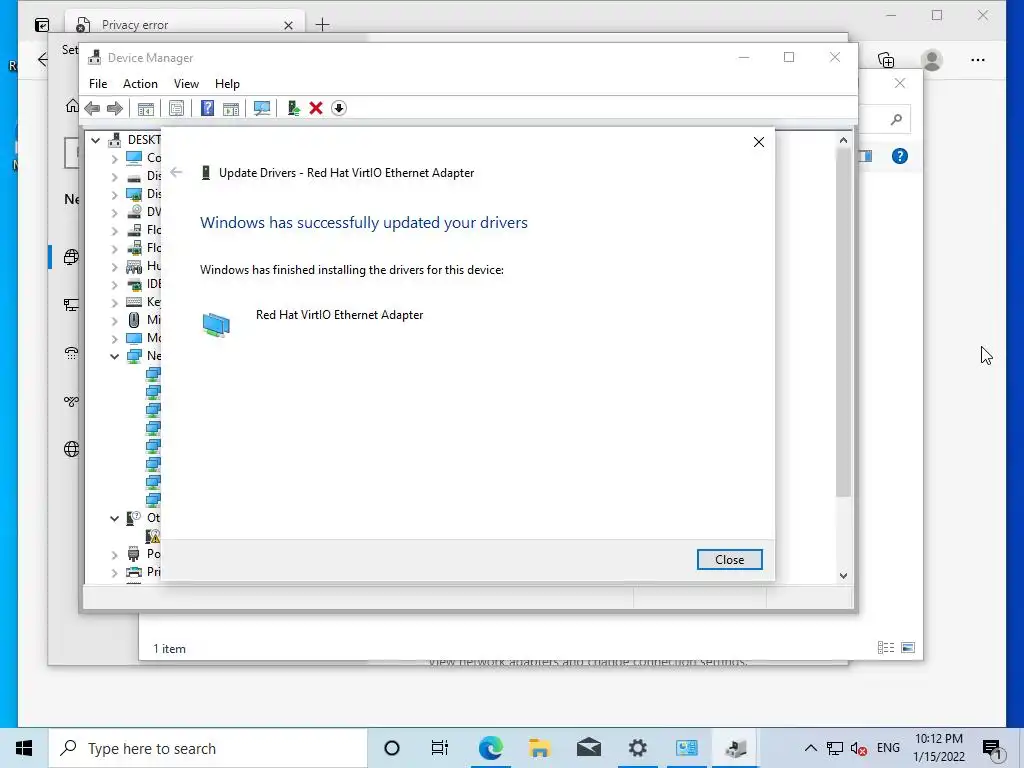Click the device tree scrollbar thumb

tap(843, 321)
